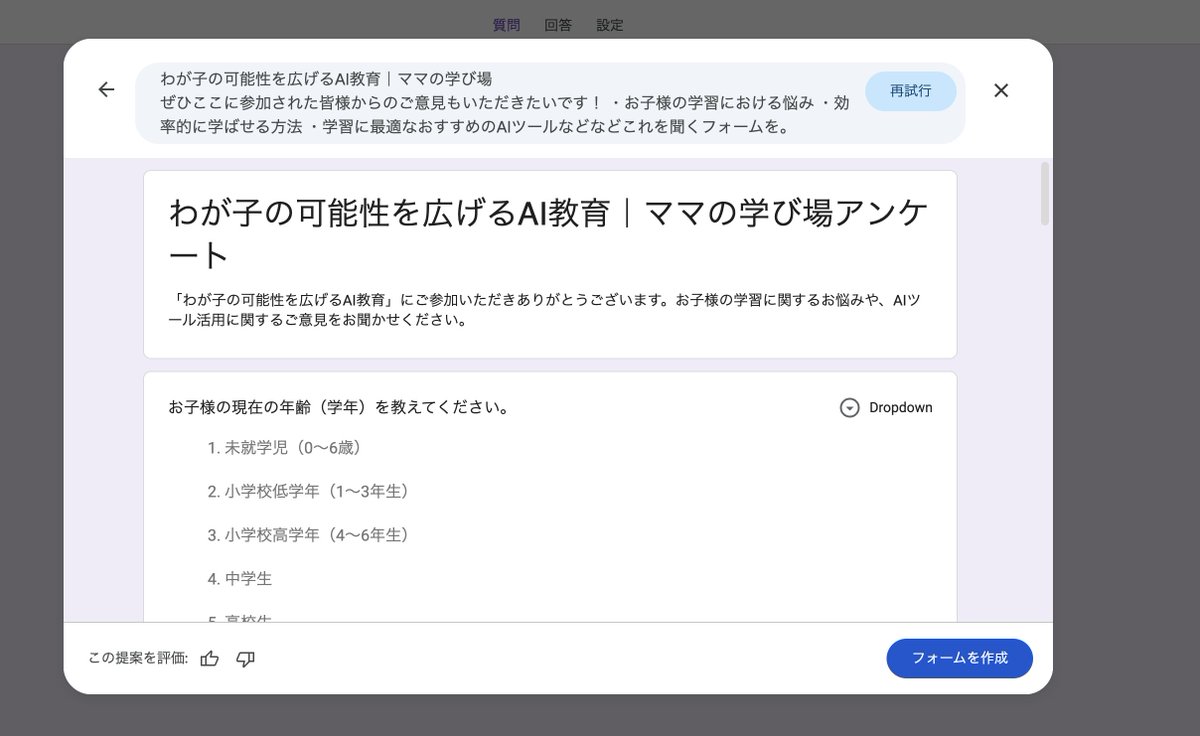Viewport: 1200px width, 736px height.
Task: Rate the suggestion with thumbs up
Action: (210, 658)
